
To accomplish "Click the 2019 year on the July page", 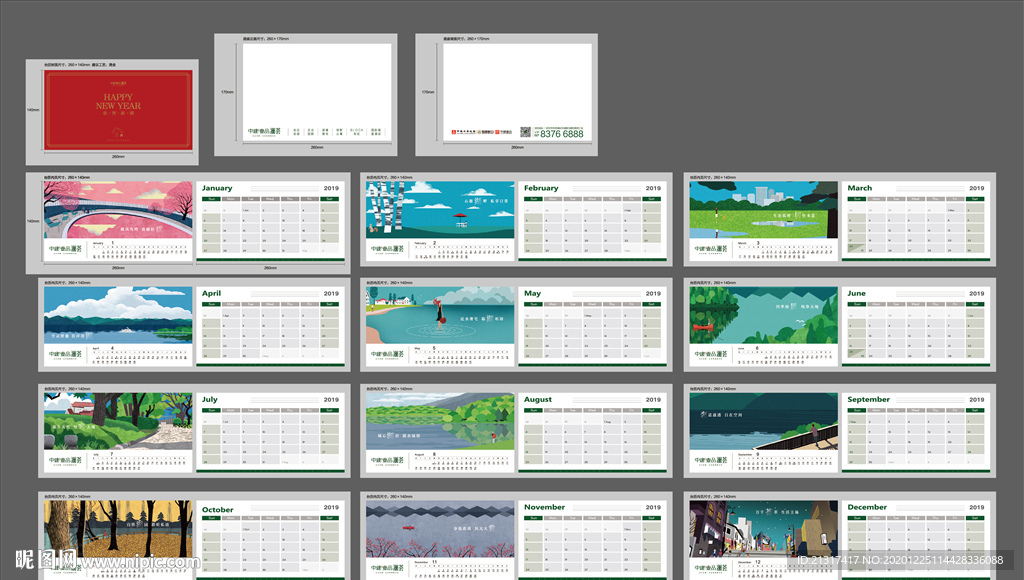I will (x=331, y=400).
